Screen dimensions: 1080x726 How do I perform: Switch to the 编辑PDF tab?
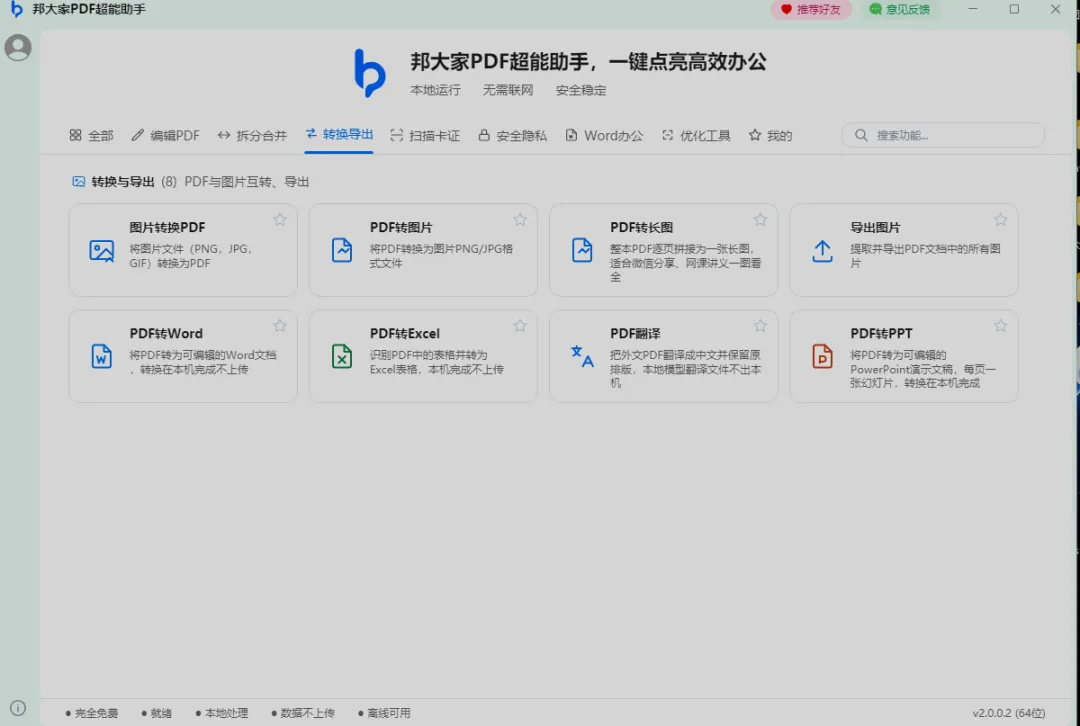(x=165, y=136)
